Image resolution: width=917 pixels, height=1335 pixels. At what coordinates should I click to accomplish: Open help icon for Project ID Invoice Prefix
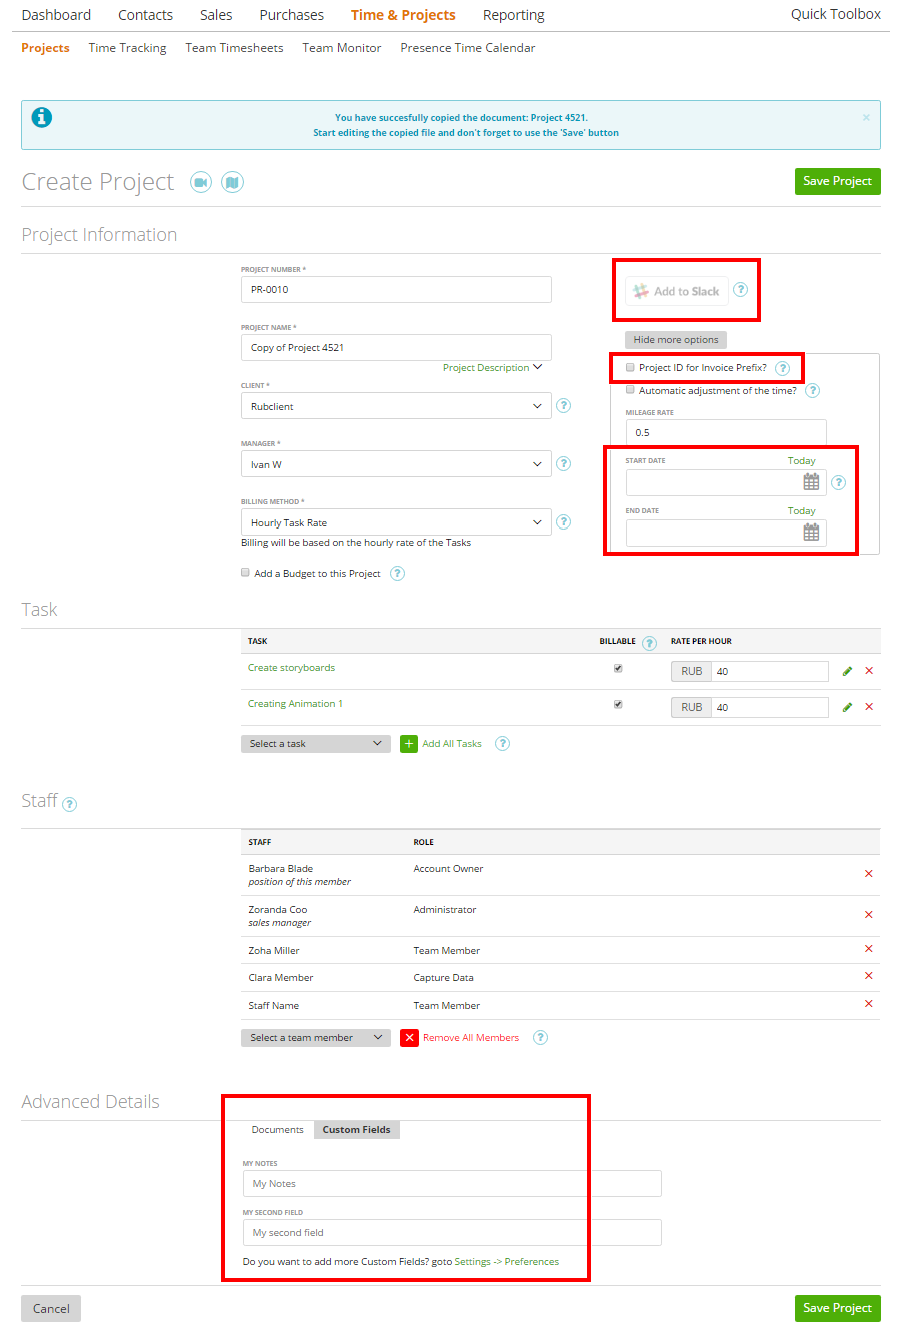tap(783, 368)
